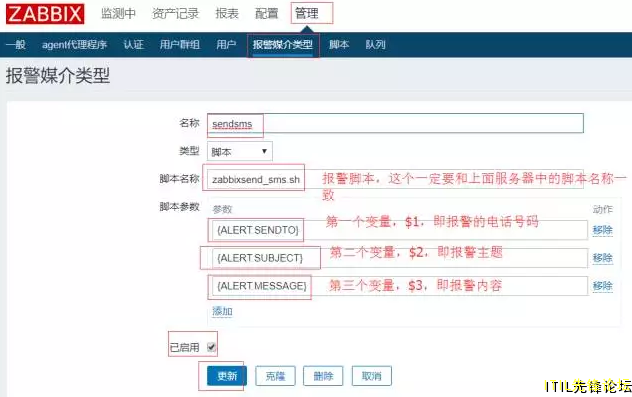Click 添加 to add a script parameter
Viewport: 632px width, 397px height.
222,311
